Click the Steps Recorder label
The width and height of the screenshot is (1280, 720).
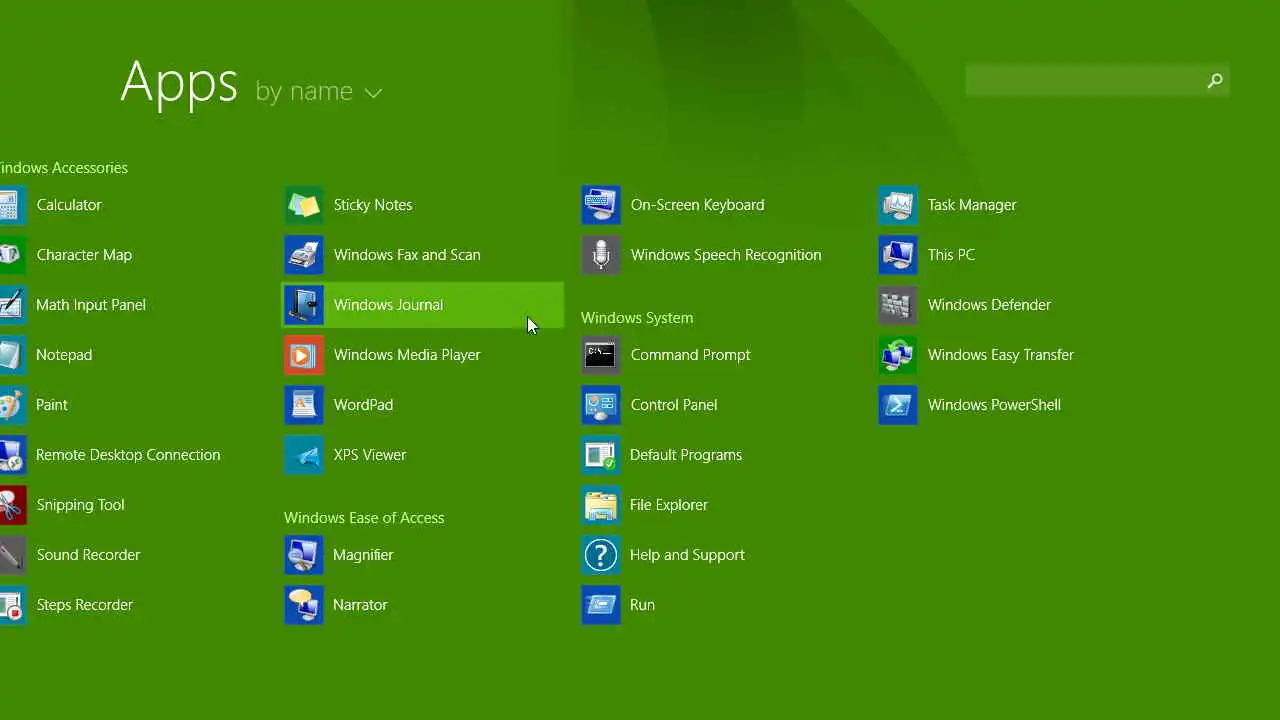pos(85,605)
